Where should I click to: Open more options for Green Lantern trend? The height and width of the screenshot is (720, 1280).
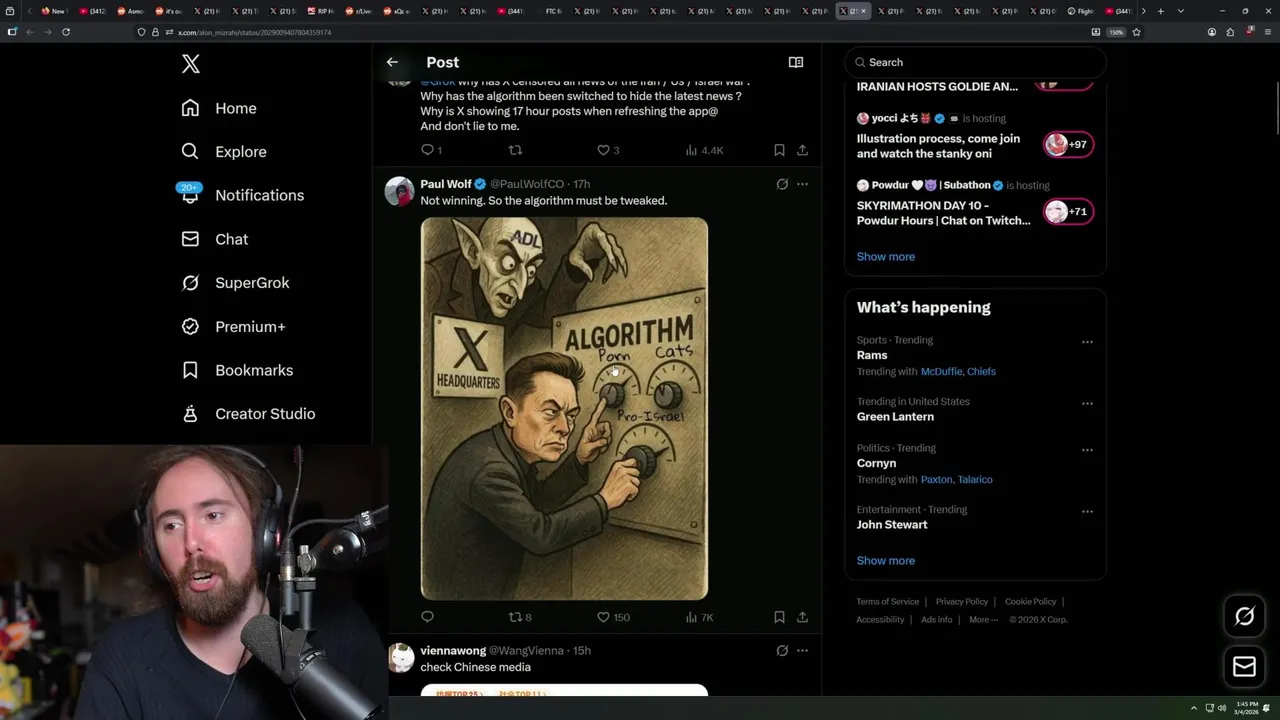click(x=1087, y=404)
